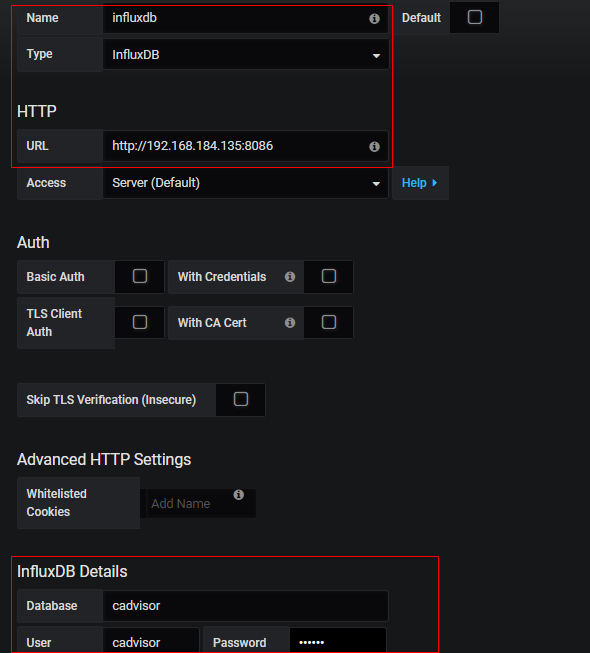Screen dimensions: 590x653
Task: Click the Auth section heading
Action: [x=33, y=243]
